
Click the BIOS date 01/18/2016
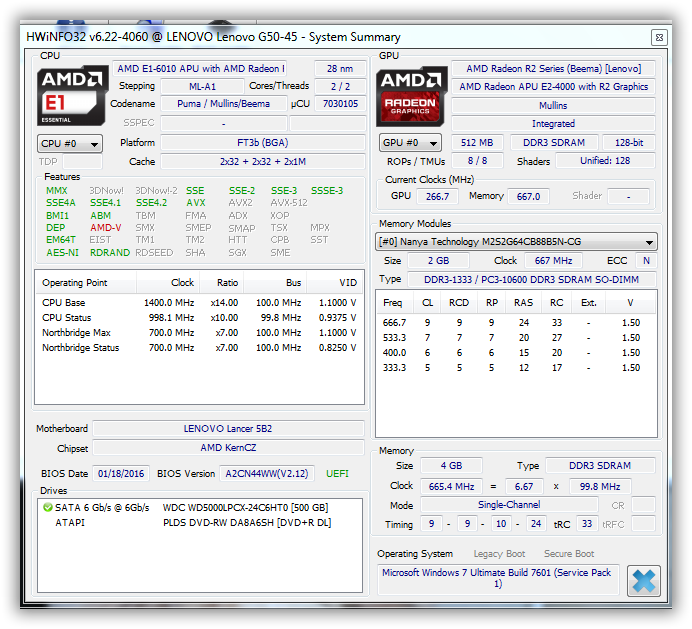coord(121,474)
